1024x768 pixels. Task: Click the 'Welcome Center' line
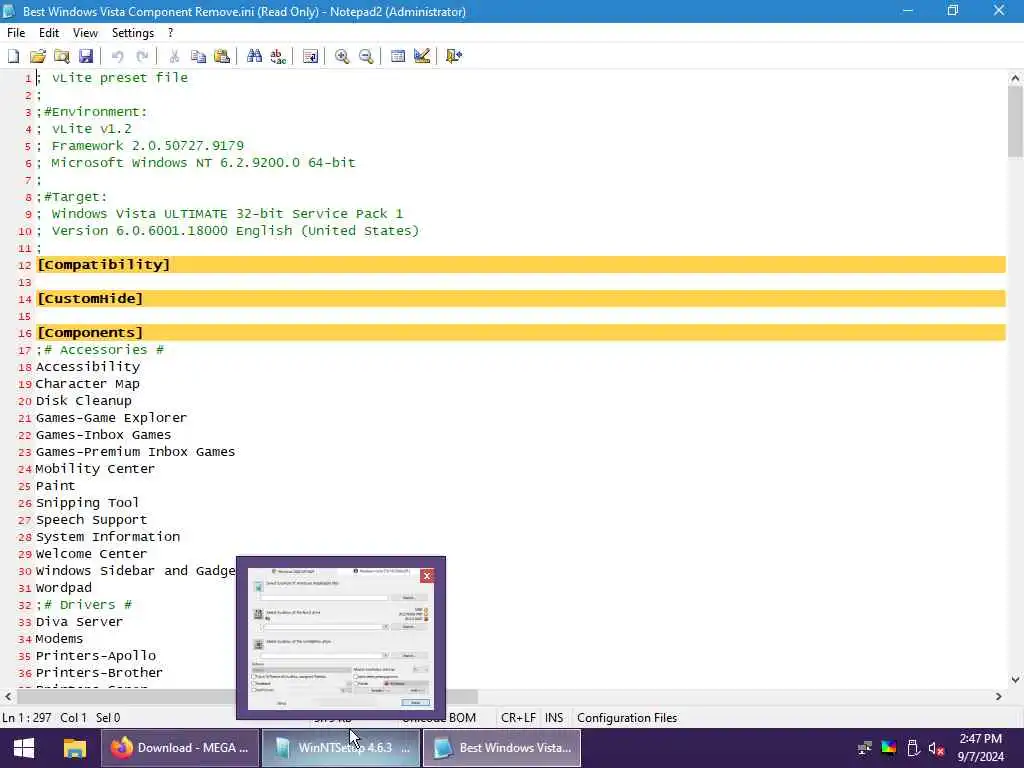coord(91,554)
